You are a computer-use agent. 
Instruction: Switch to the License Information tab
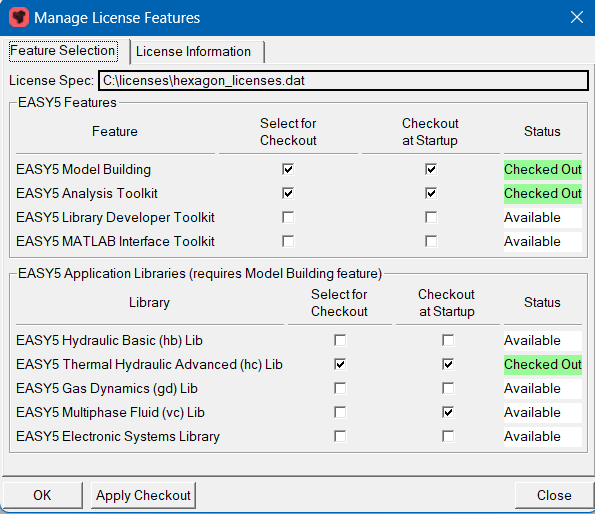point(197,52)
